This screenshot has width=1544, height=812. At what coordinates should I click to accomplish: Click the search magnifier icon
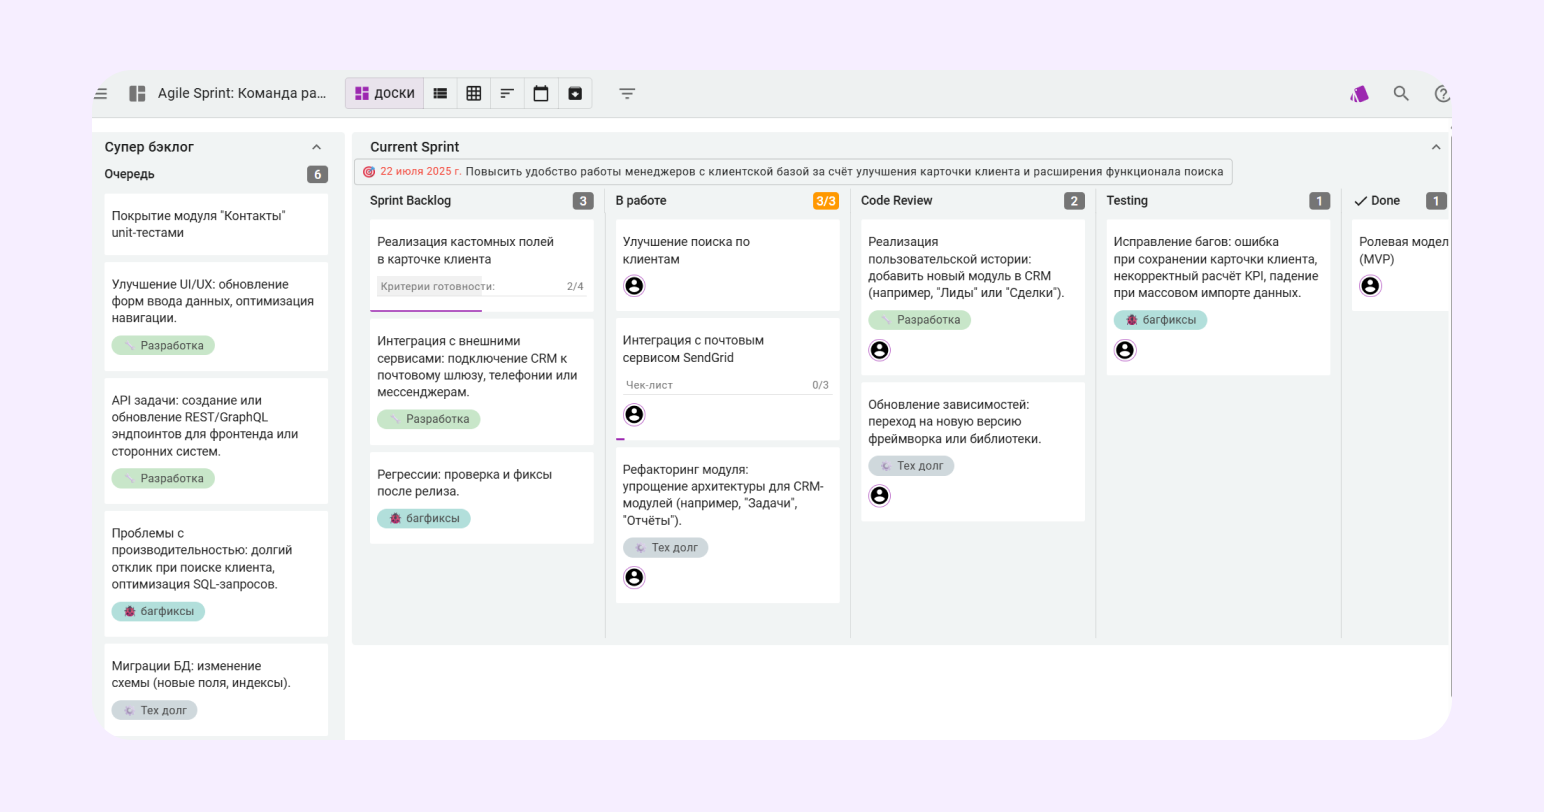pos(1401,94)
